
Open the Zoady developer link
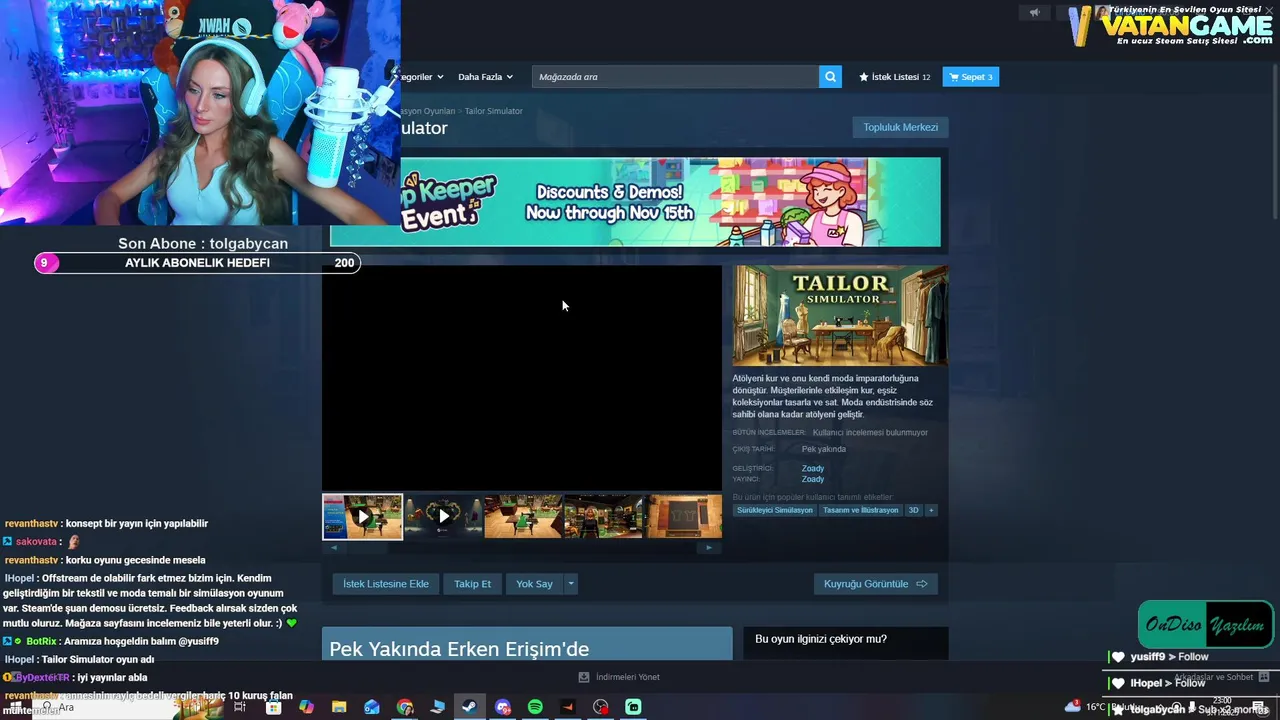click(813, 468)
